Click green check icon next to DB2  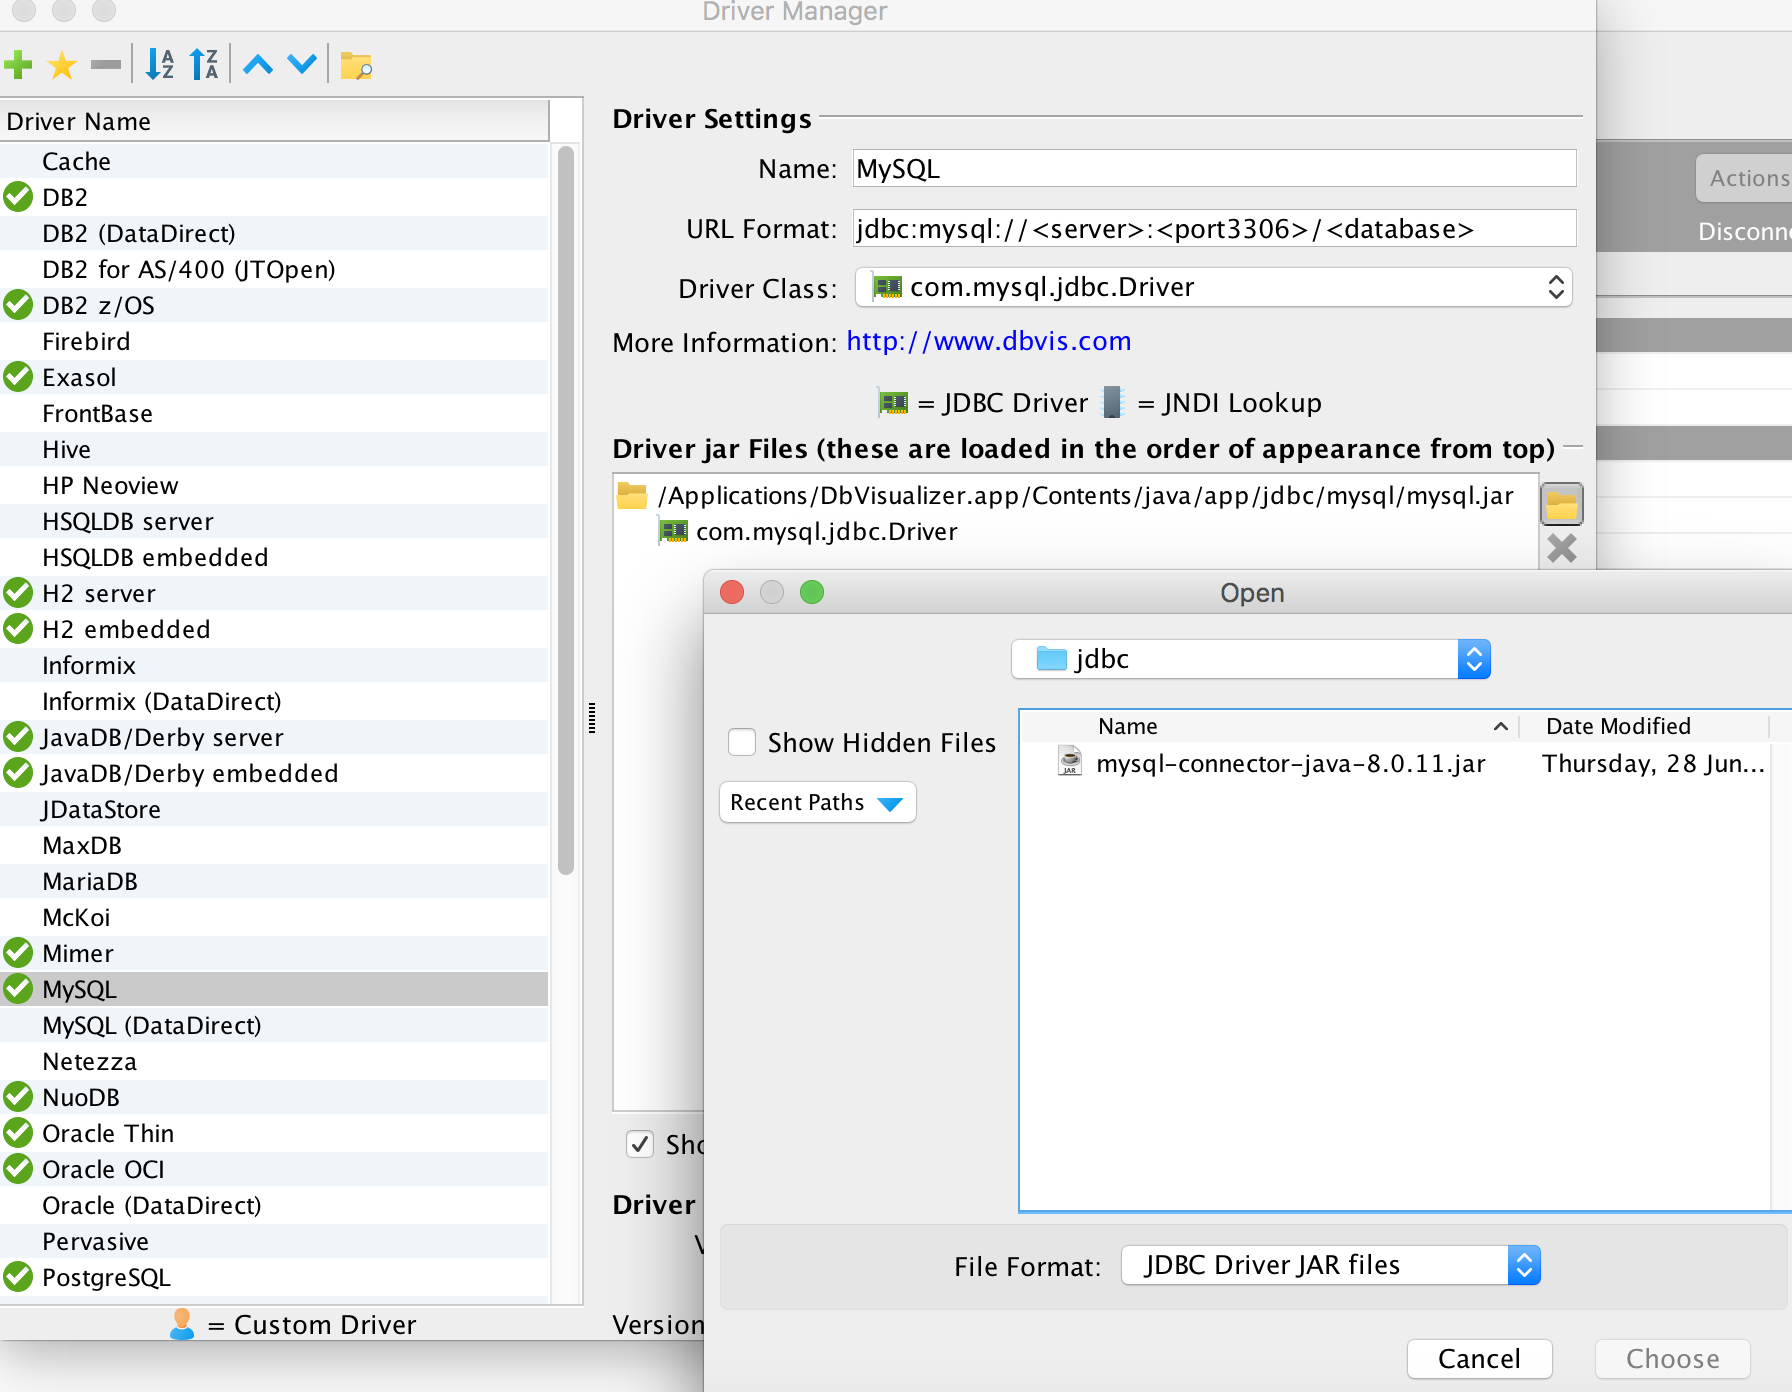(18, 197)
